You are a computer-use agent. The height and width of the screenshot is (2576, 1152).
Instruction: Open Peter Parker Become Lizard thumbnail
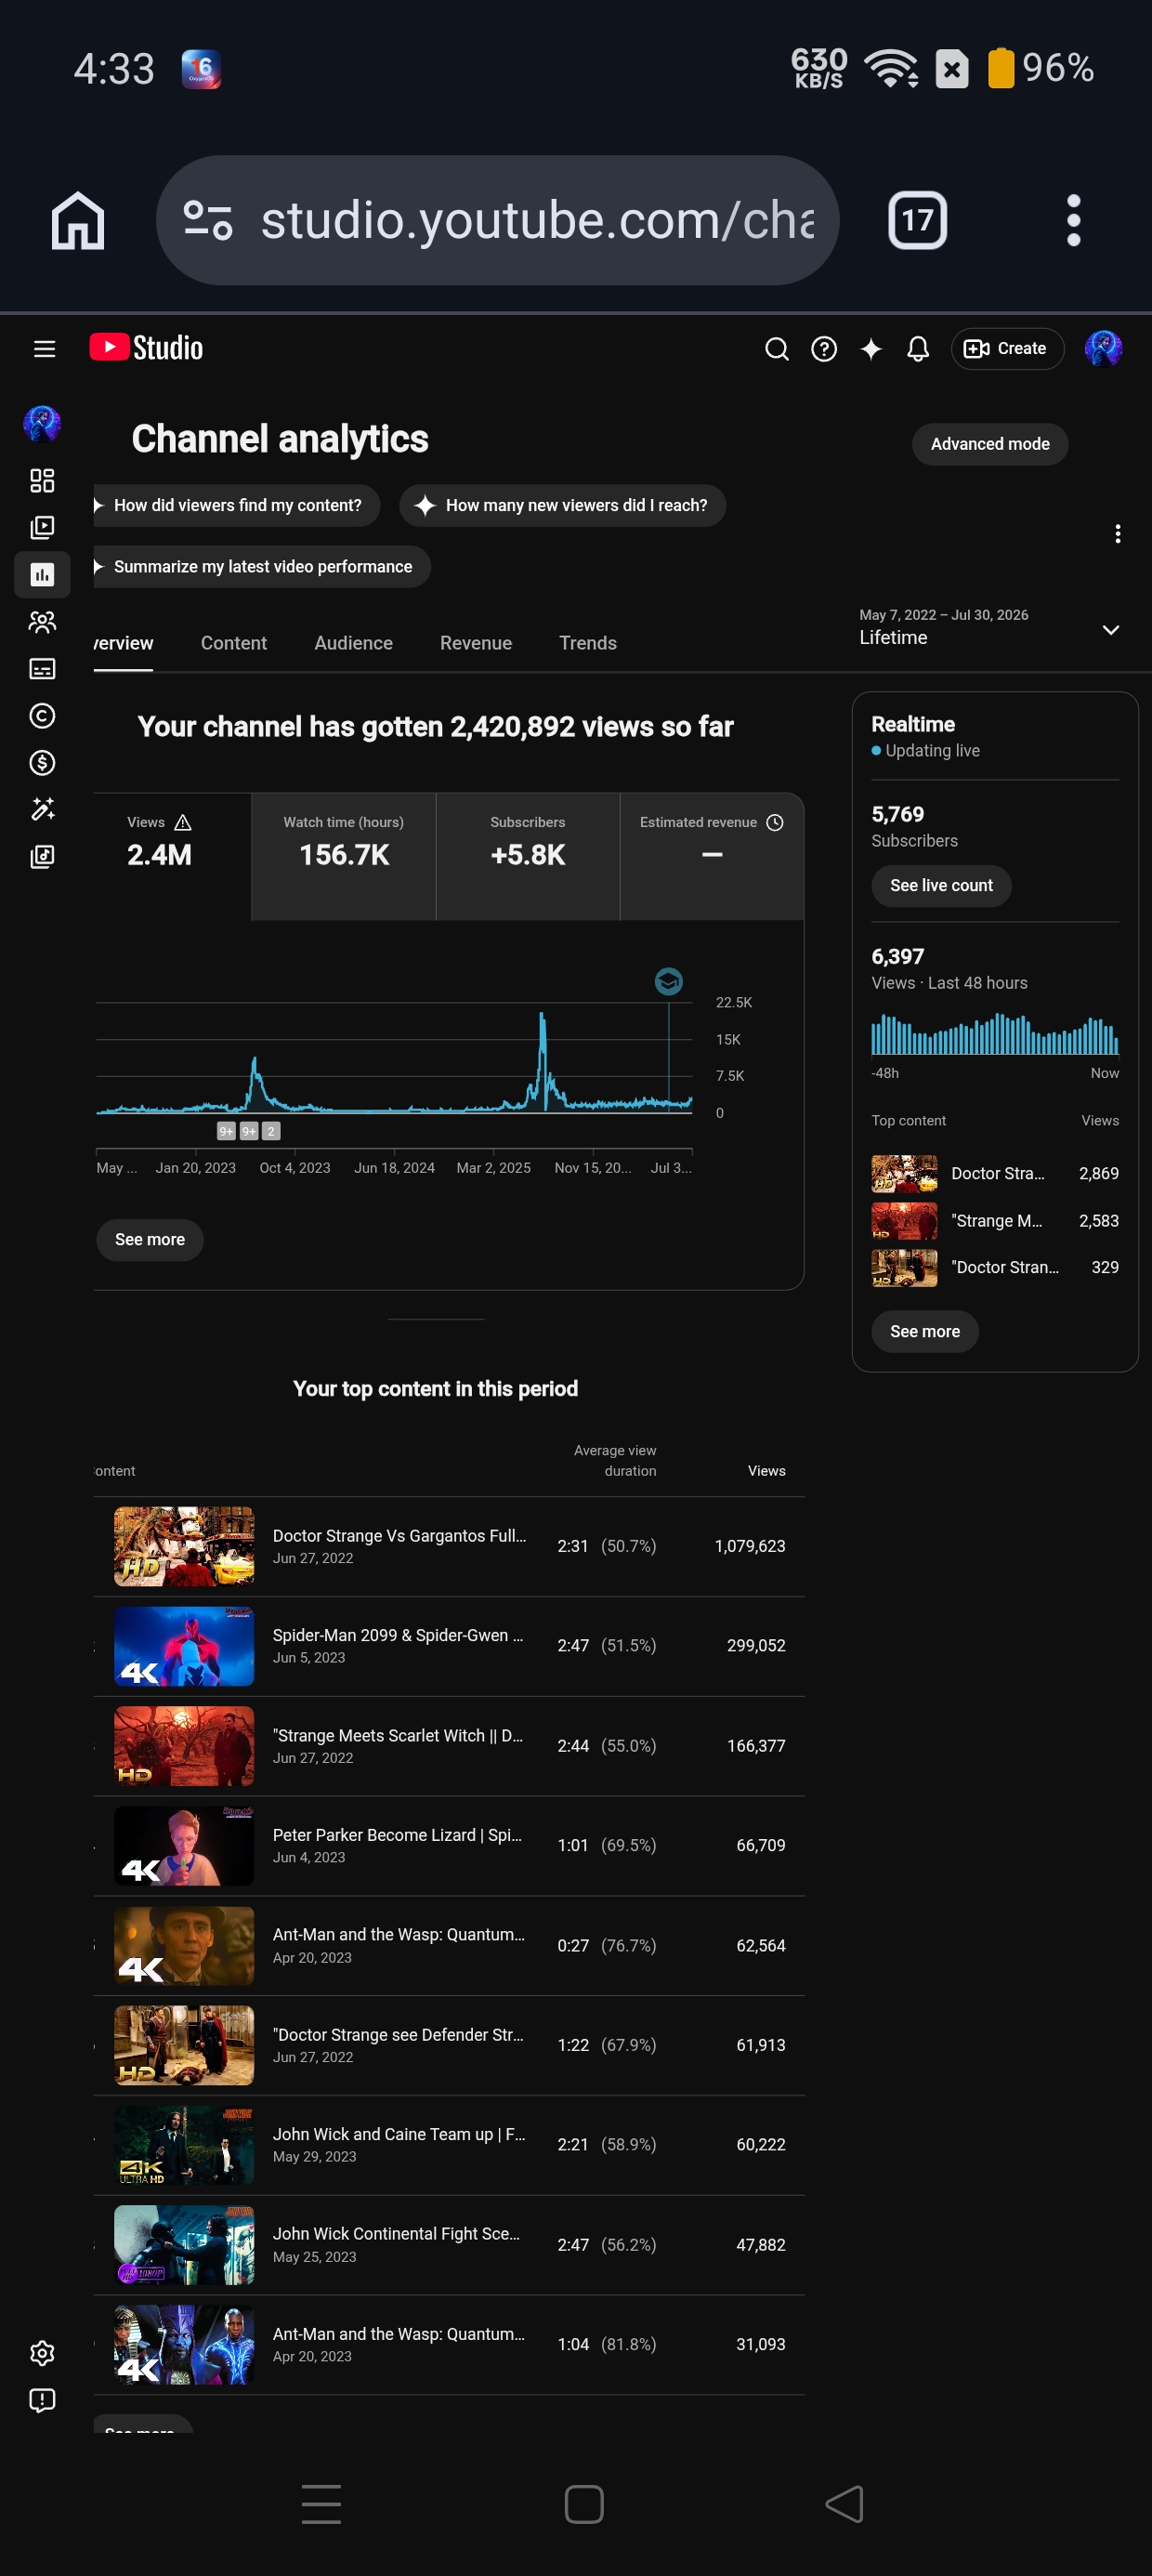(184, 1845)
